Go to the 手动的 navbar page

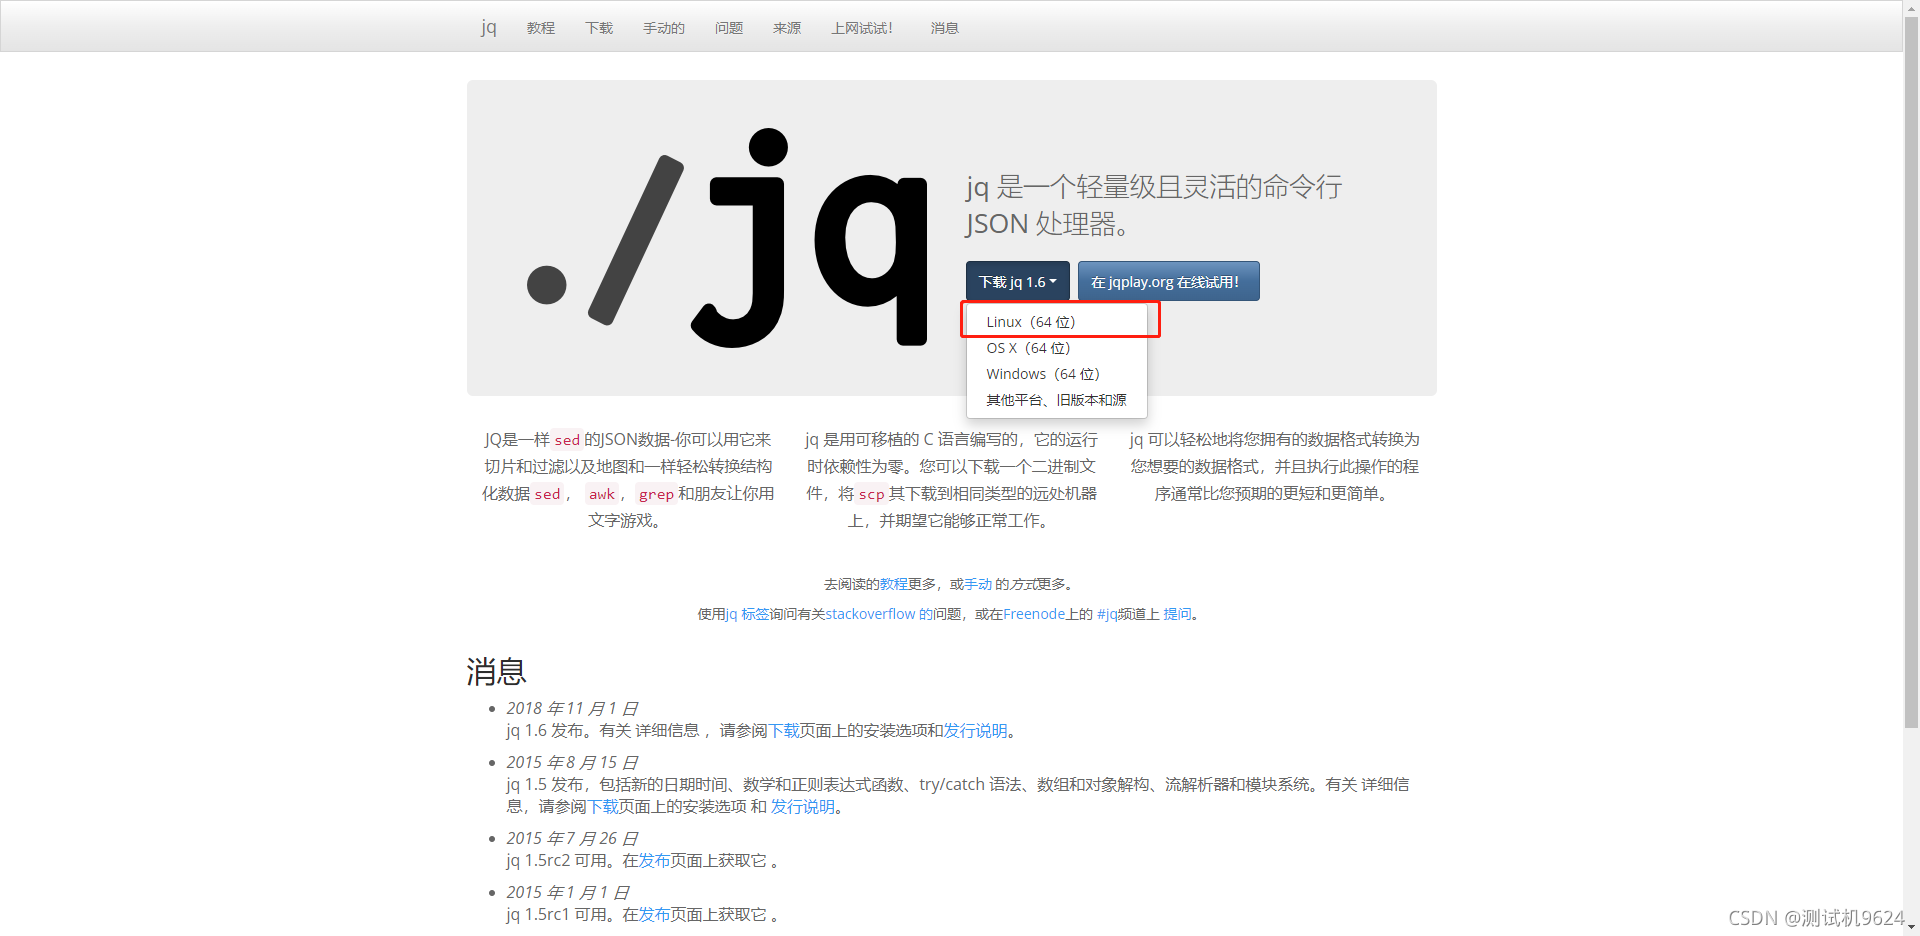[x=664, y=28]
